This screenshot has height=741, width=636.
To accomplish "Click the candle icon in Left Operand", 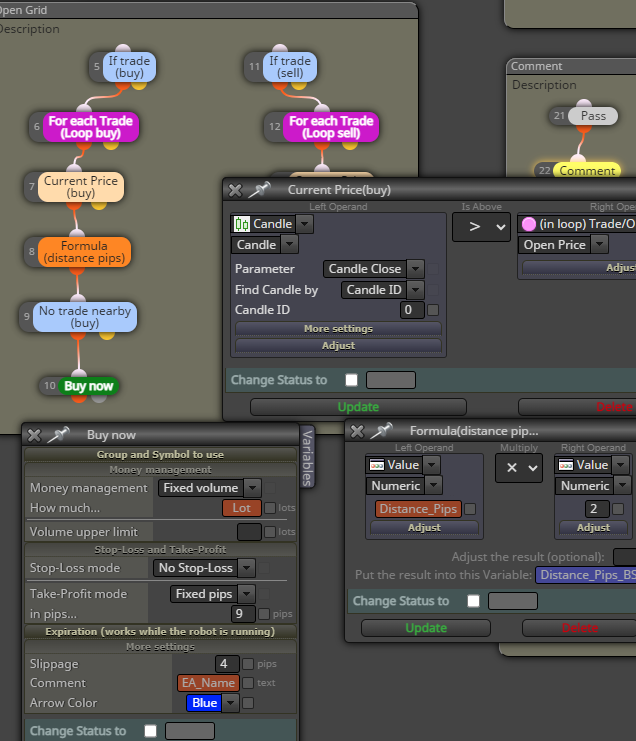I will coord(241,224).
